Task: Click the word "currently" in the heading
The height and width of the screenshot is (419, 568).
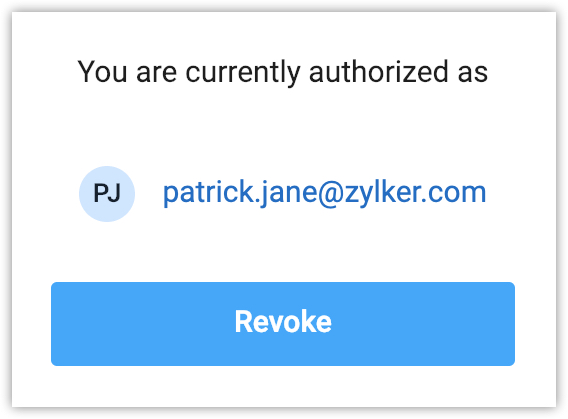Action: [243, 72]
